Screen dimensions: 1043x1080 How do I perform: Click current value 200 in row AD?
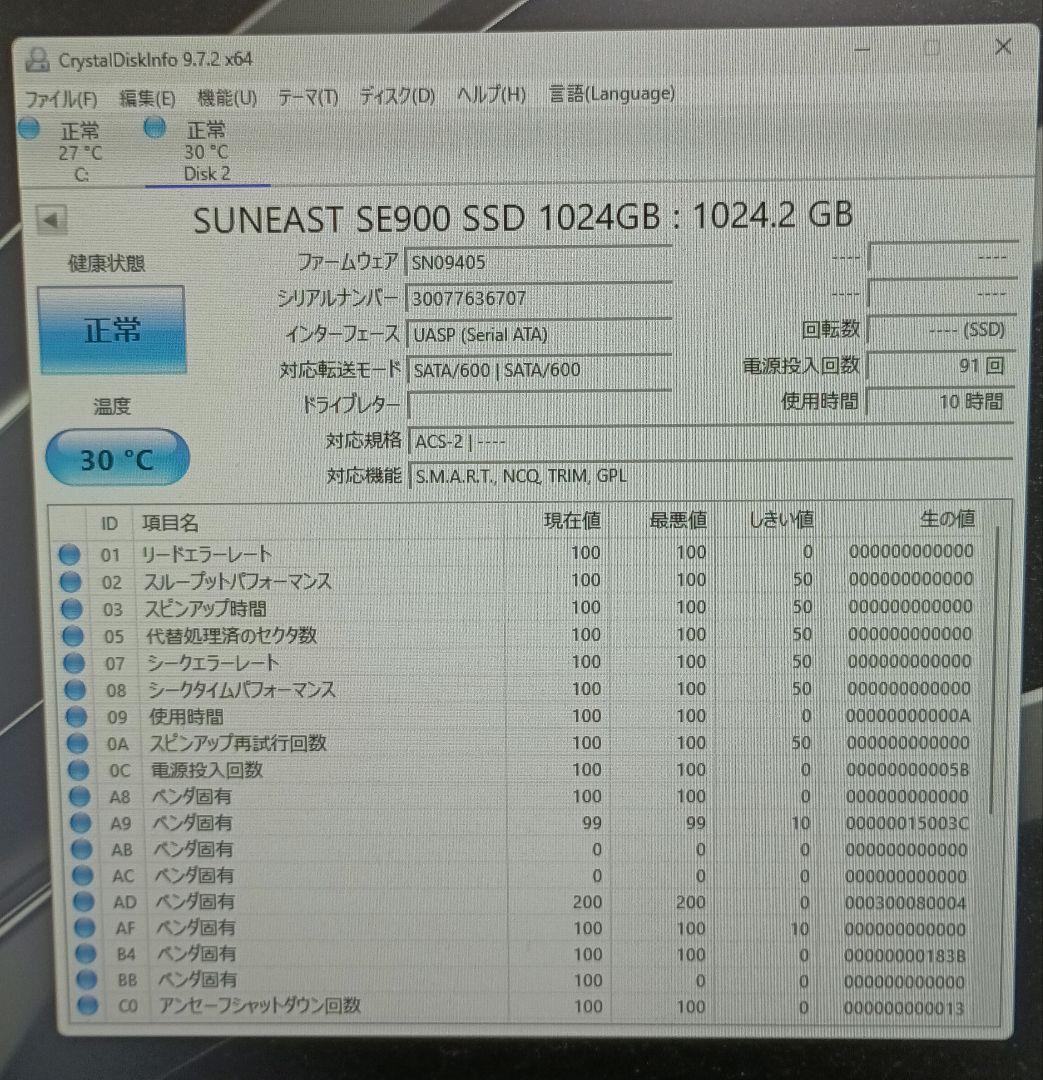587,902
